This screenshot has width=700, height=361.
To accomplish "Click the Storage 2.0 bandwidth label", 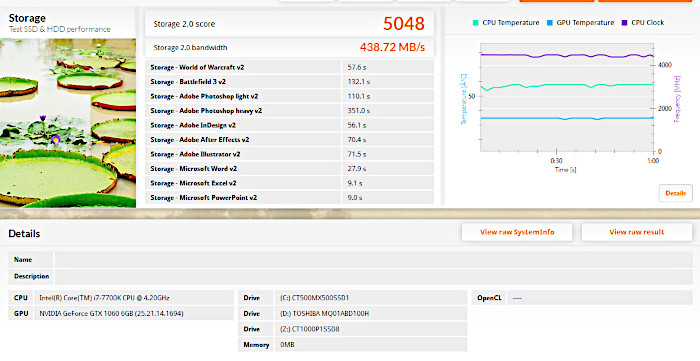I will (x=190, y=48).
